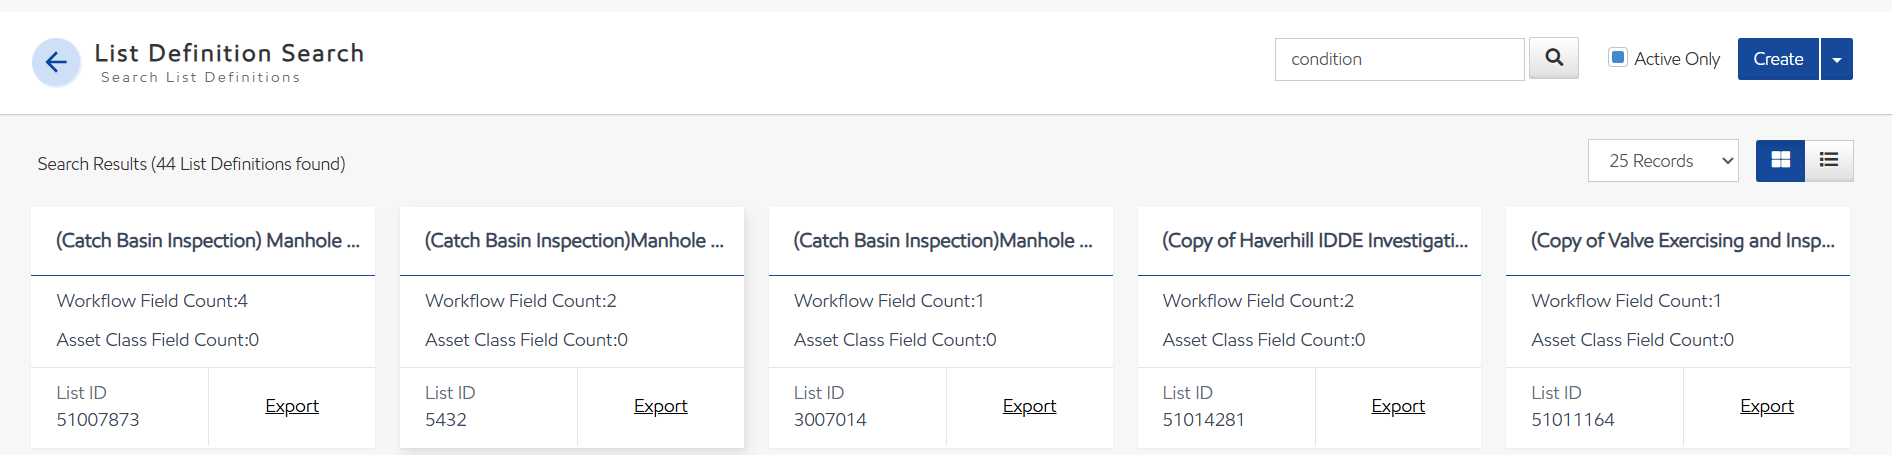Open the card with List ID 5432

(574, 241)
